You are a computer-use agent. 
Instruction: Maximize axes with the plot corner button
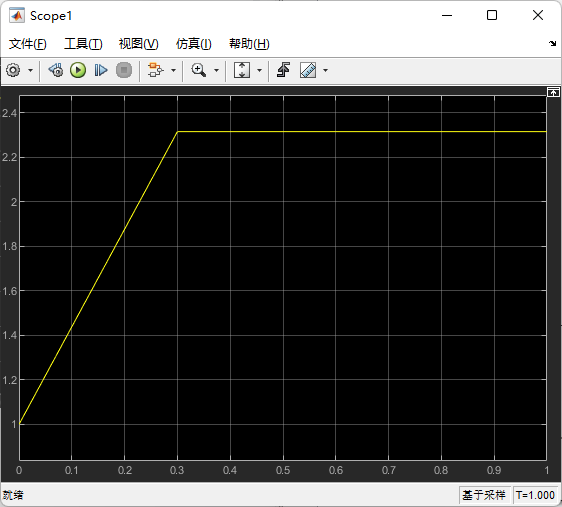553,92
